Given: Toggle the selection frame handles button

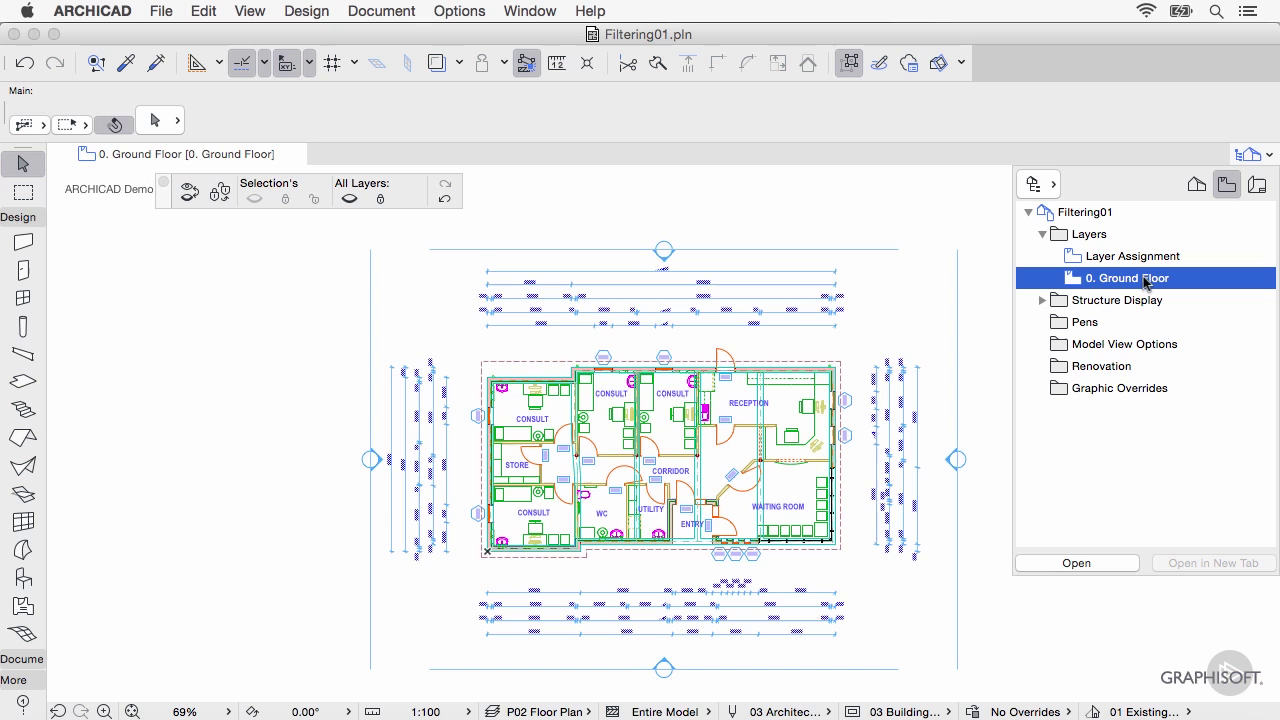Looking at the screenshot, I should coord(849,63).
